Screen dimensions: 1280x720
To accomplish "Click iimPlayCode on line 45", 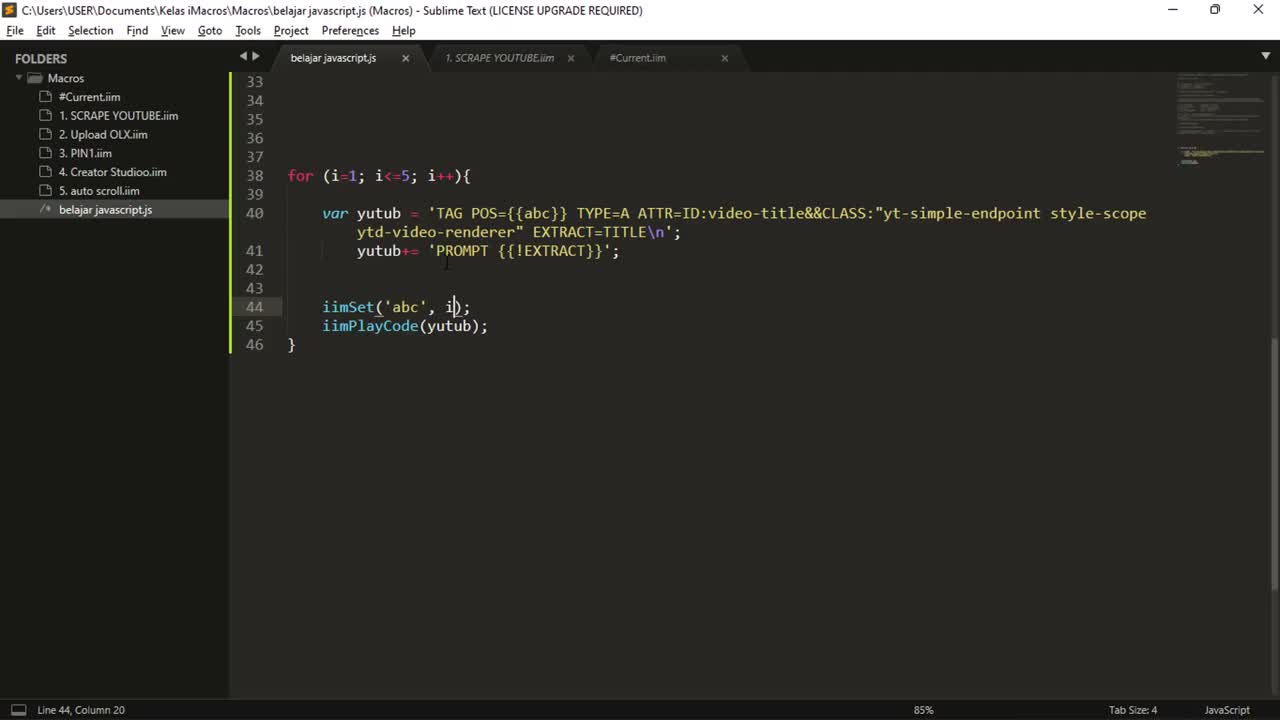I will pyautogui.click(x=370, y=326).
